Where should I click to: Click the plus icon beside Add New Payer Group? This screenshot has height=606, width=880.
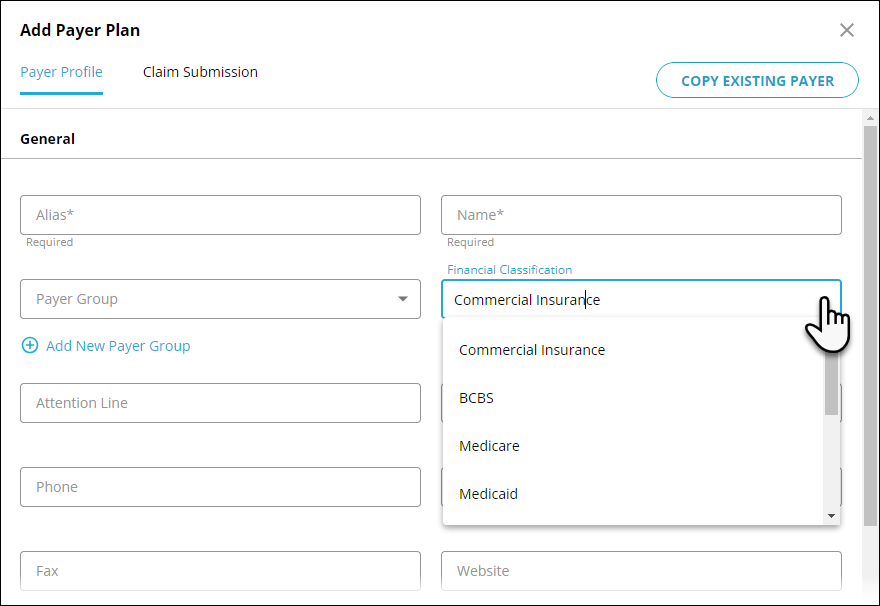tap(30, 345)
